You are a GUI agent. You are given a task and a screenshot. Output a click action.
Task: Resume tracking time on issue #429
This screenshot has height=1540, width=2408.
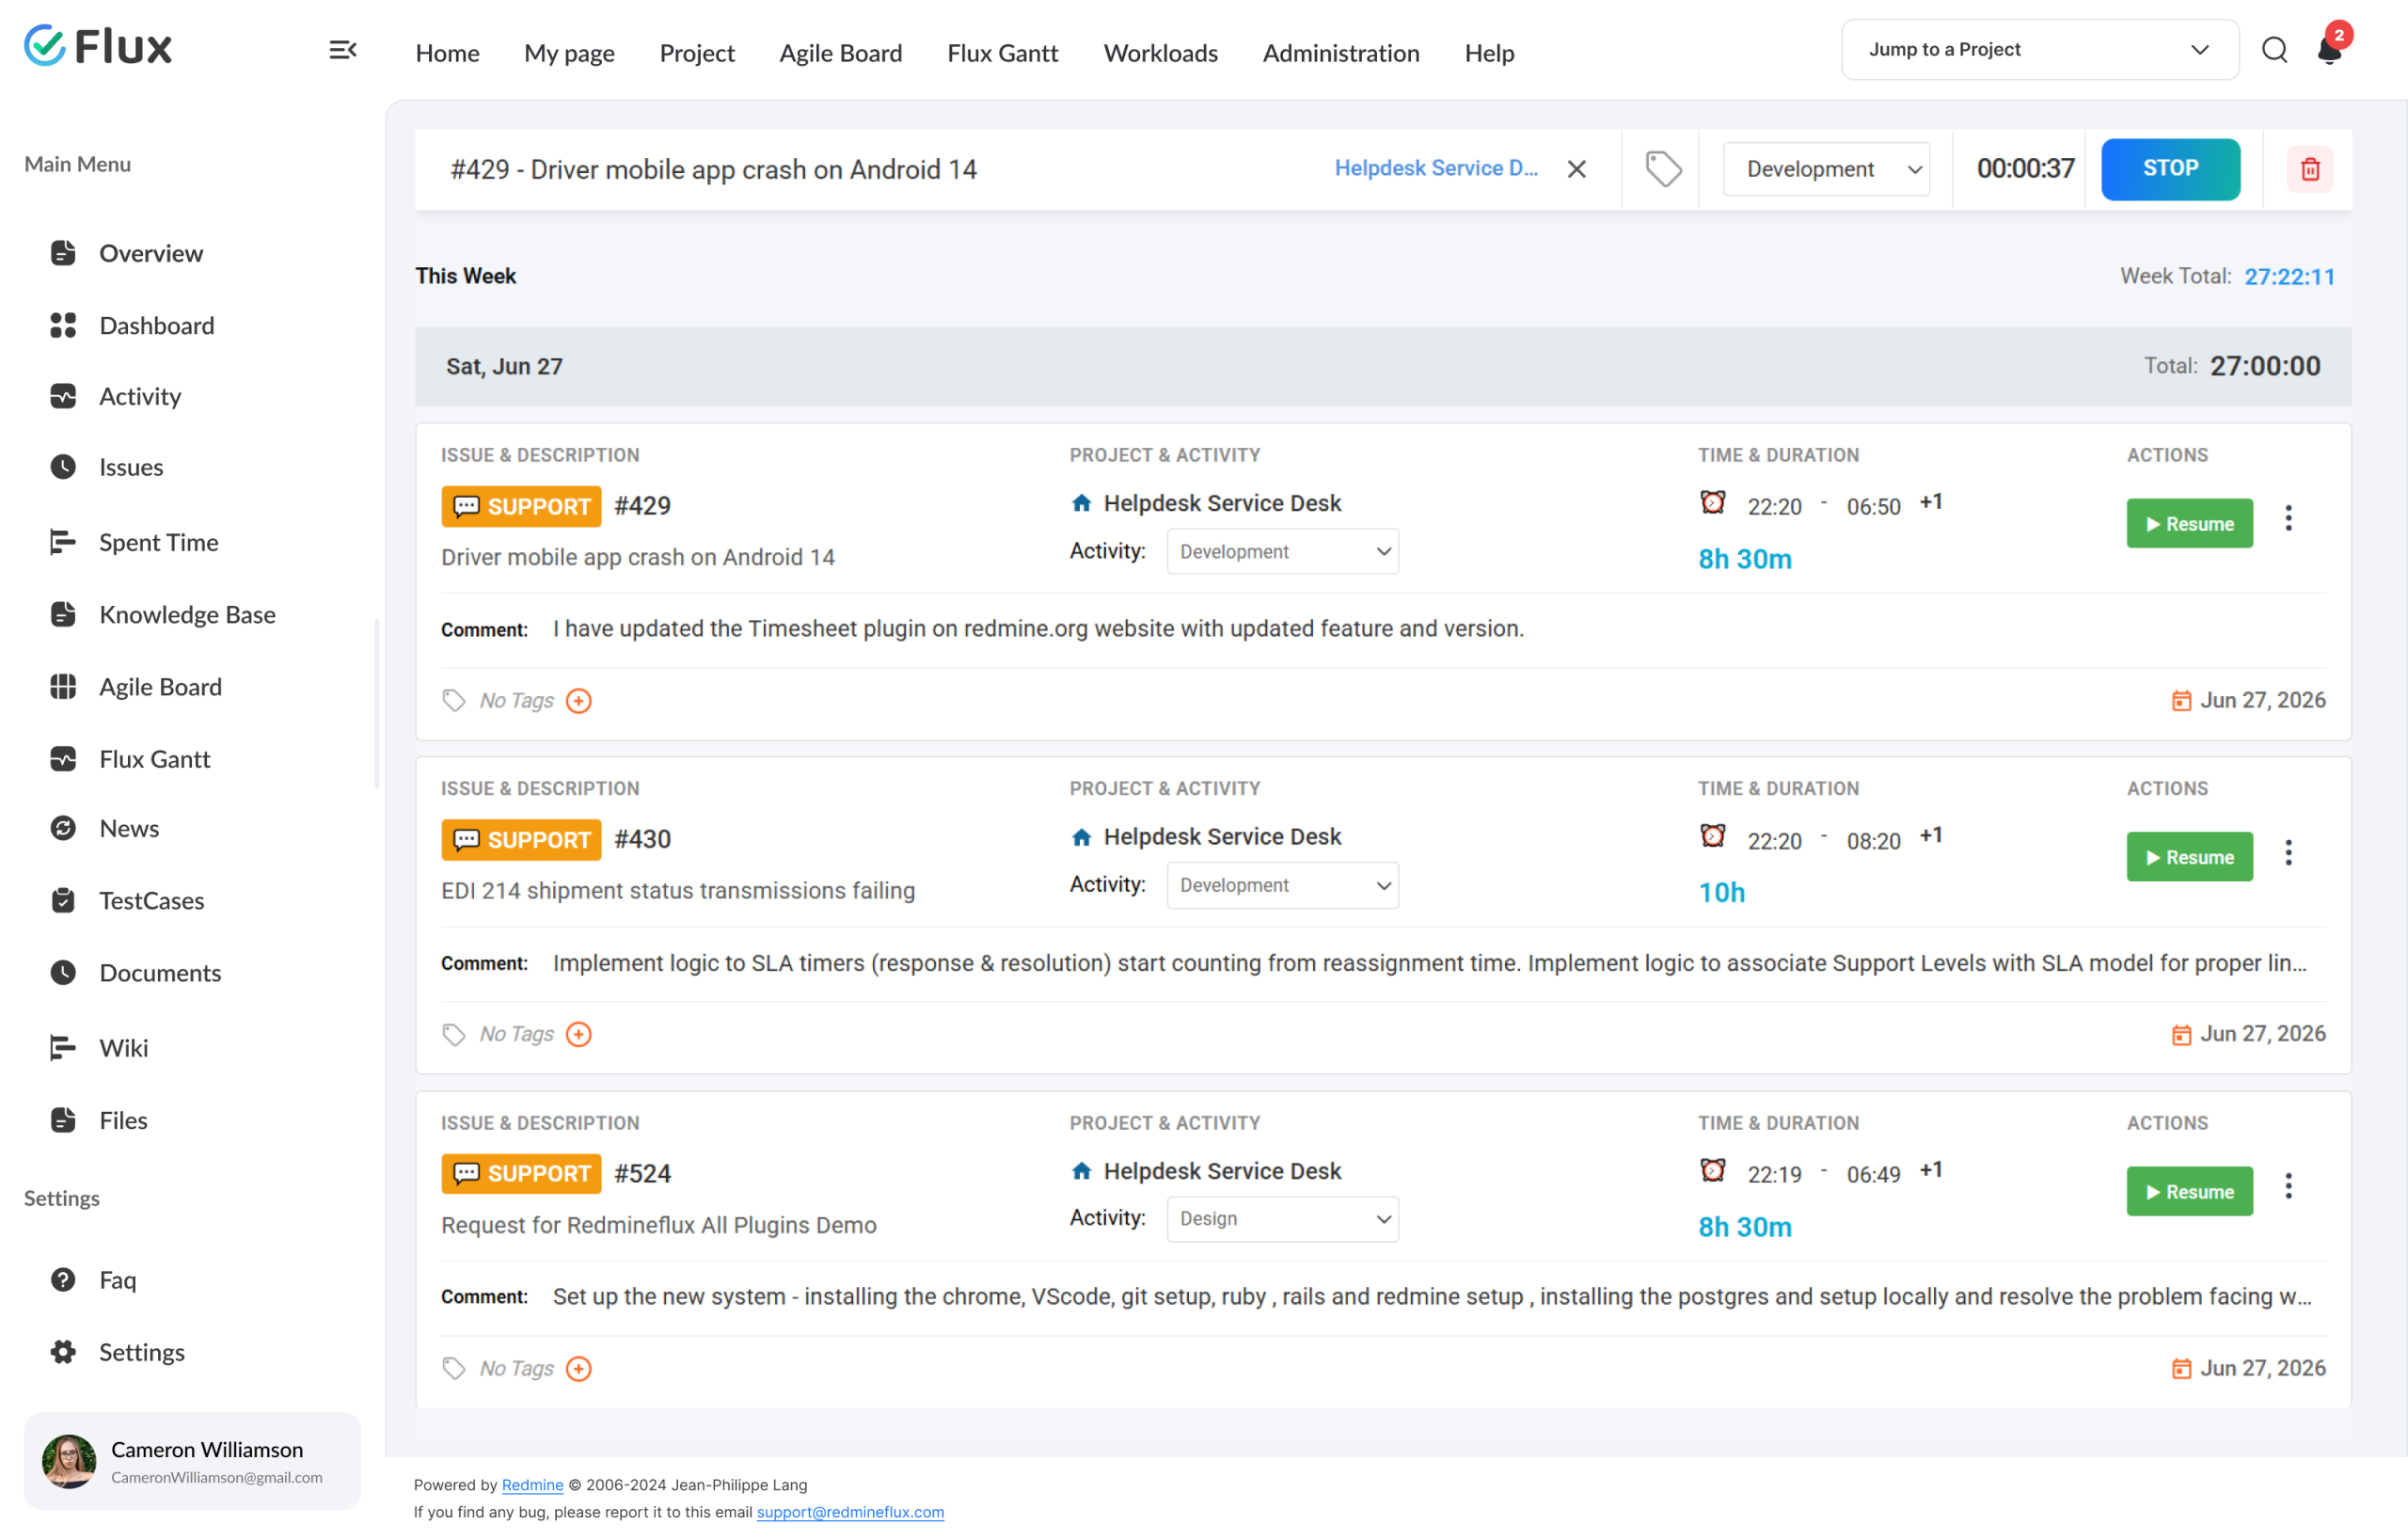tap(2189, 524)
